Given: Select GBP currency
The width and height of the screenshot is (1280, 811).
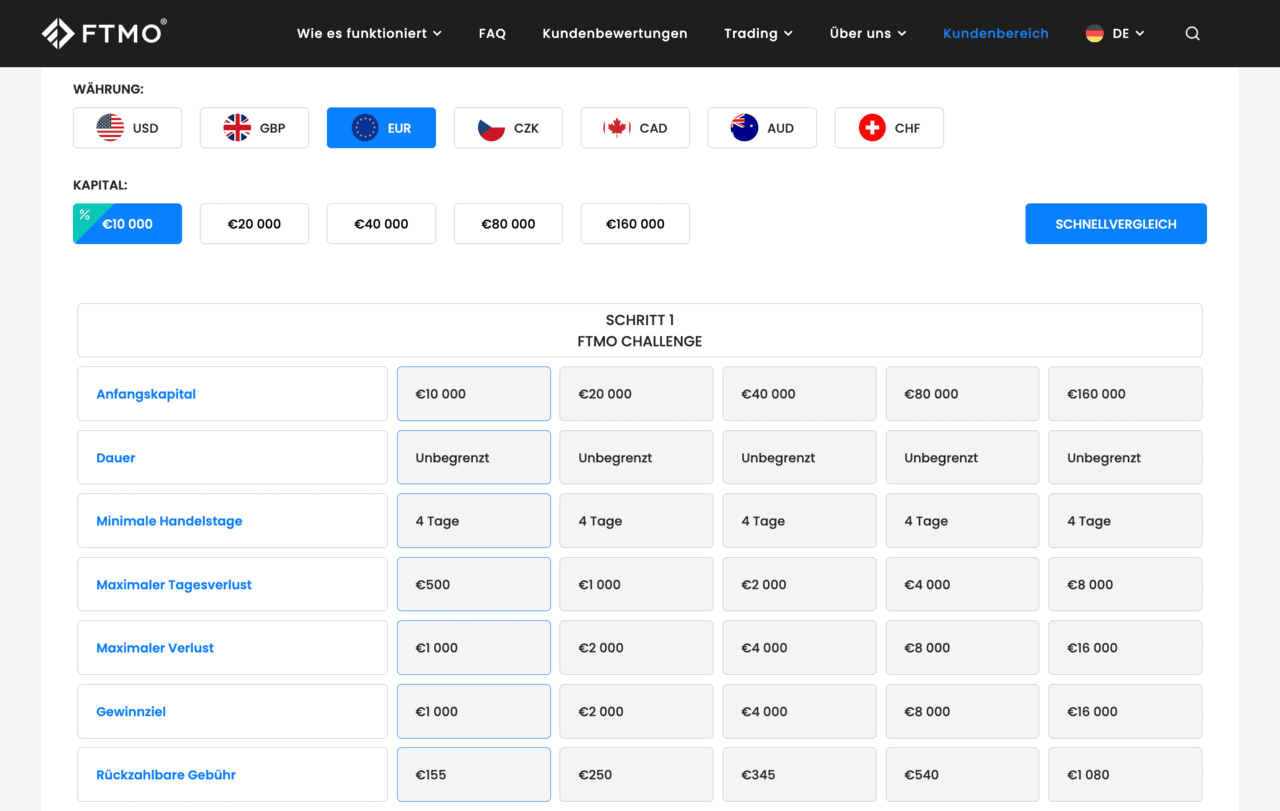Looking at the screenshot, I should (x=254, y=128).
